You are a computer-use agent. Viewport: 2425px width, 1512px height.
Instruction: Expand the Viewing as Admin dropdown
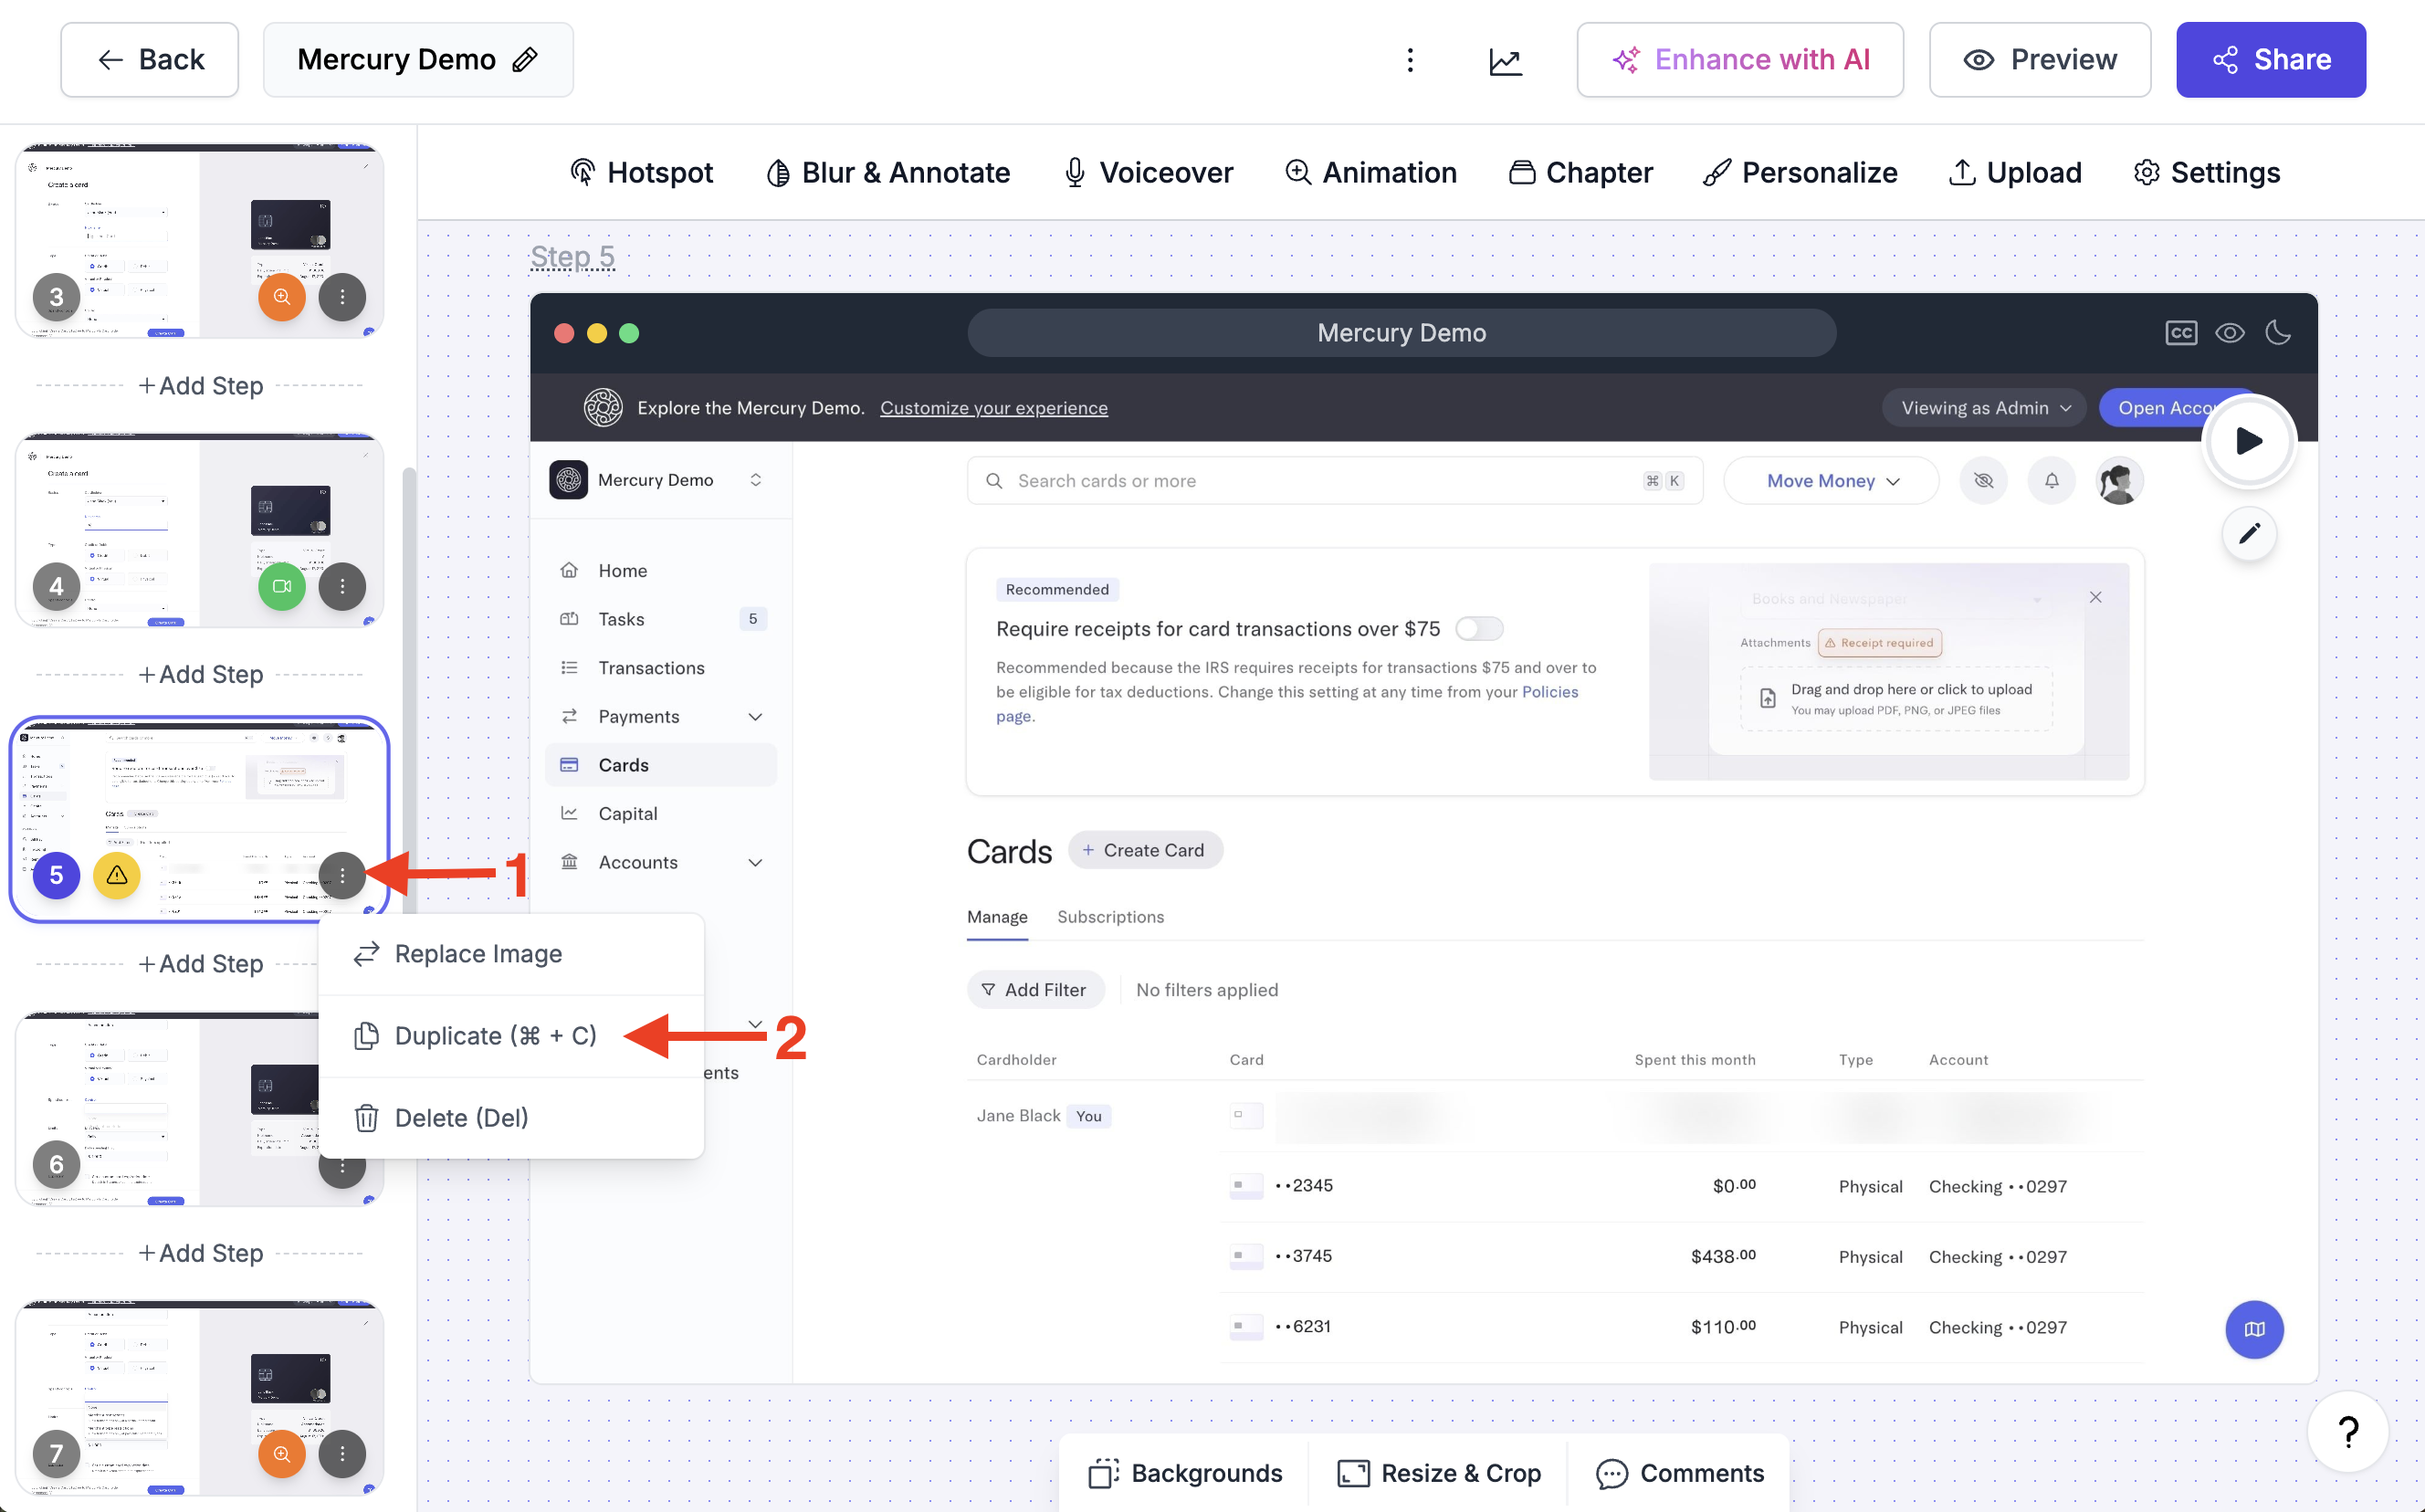[1984, 408]
